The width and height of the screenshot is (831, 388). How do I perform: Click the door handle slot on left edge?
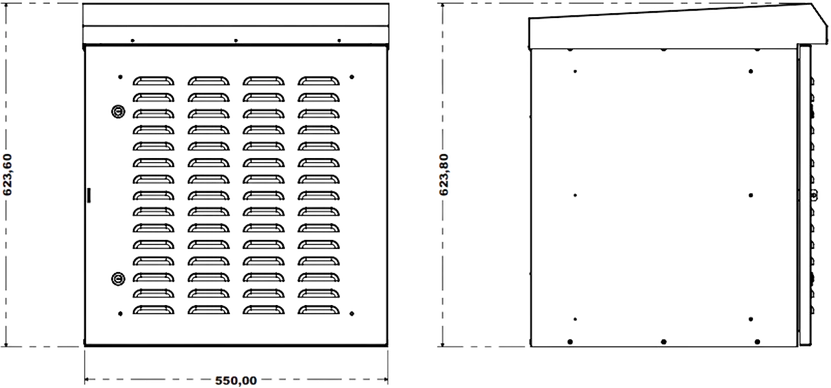pyautogui.click(x=89, y=195)
